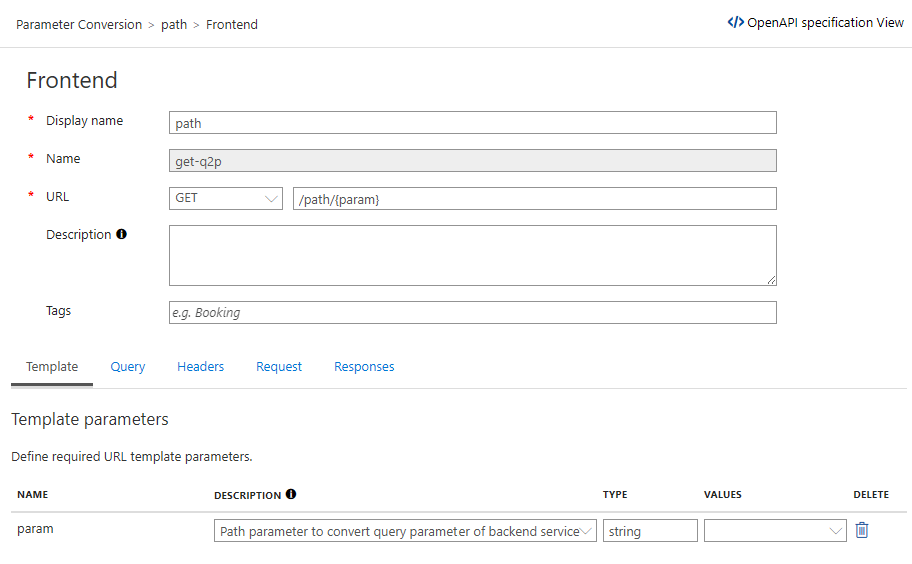This screenshot has height=564, width=912.
Task: Switch to the Query tab
Action: coord(128,367)
